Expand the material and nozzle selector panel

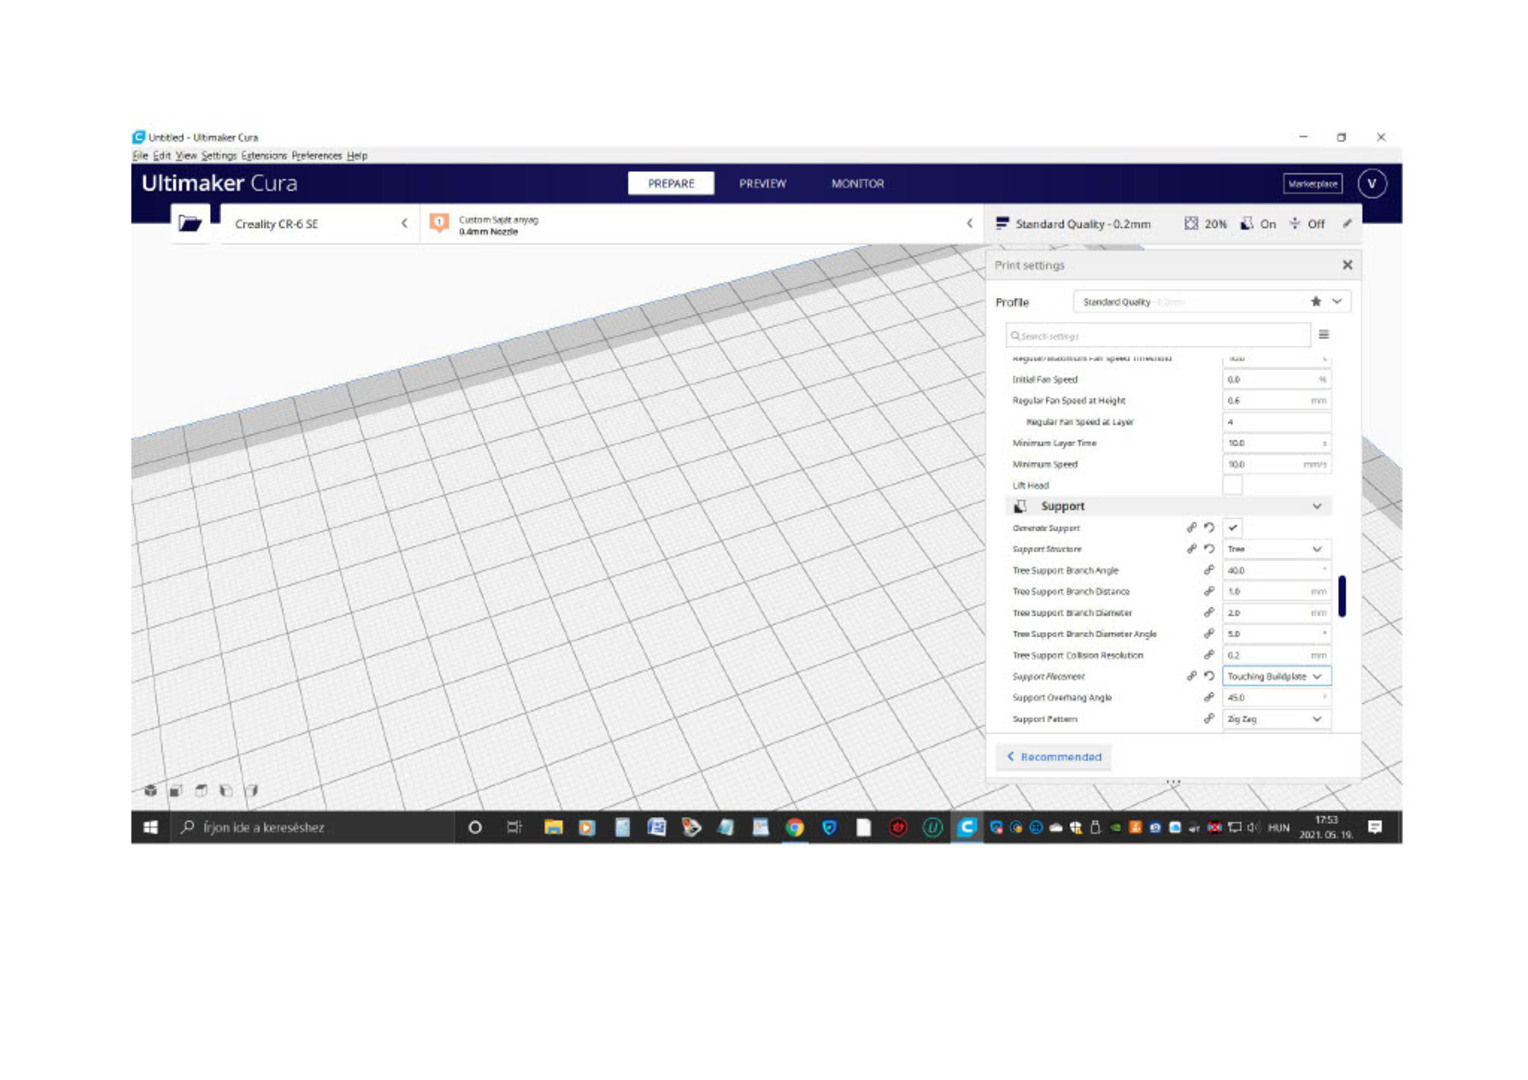[x=701, y=224]
